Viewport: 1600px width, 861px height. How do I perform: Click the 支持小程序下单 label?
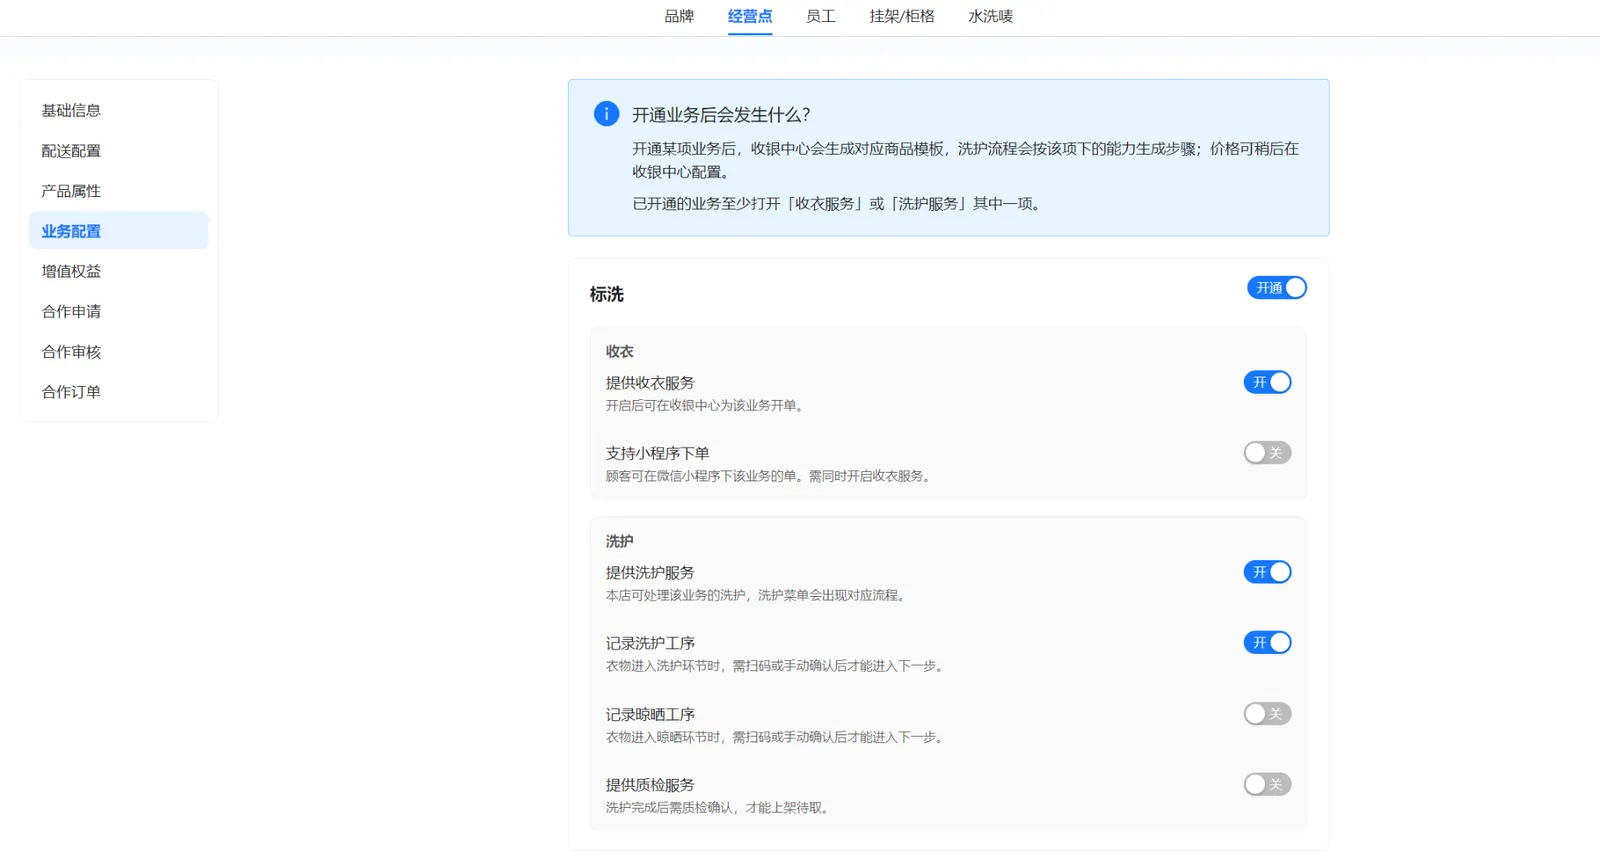658,453
